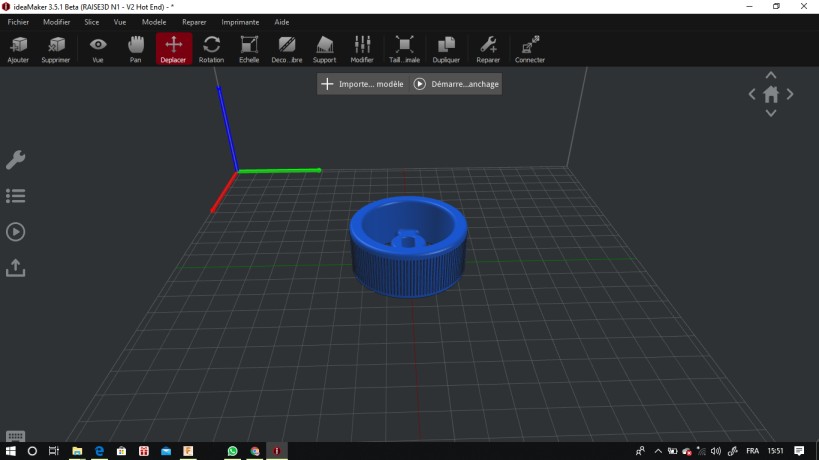Click the Connecter tool
Image resolution: width=819 pixels, height=460 pixels.
point(530,49)
